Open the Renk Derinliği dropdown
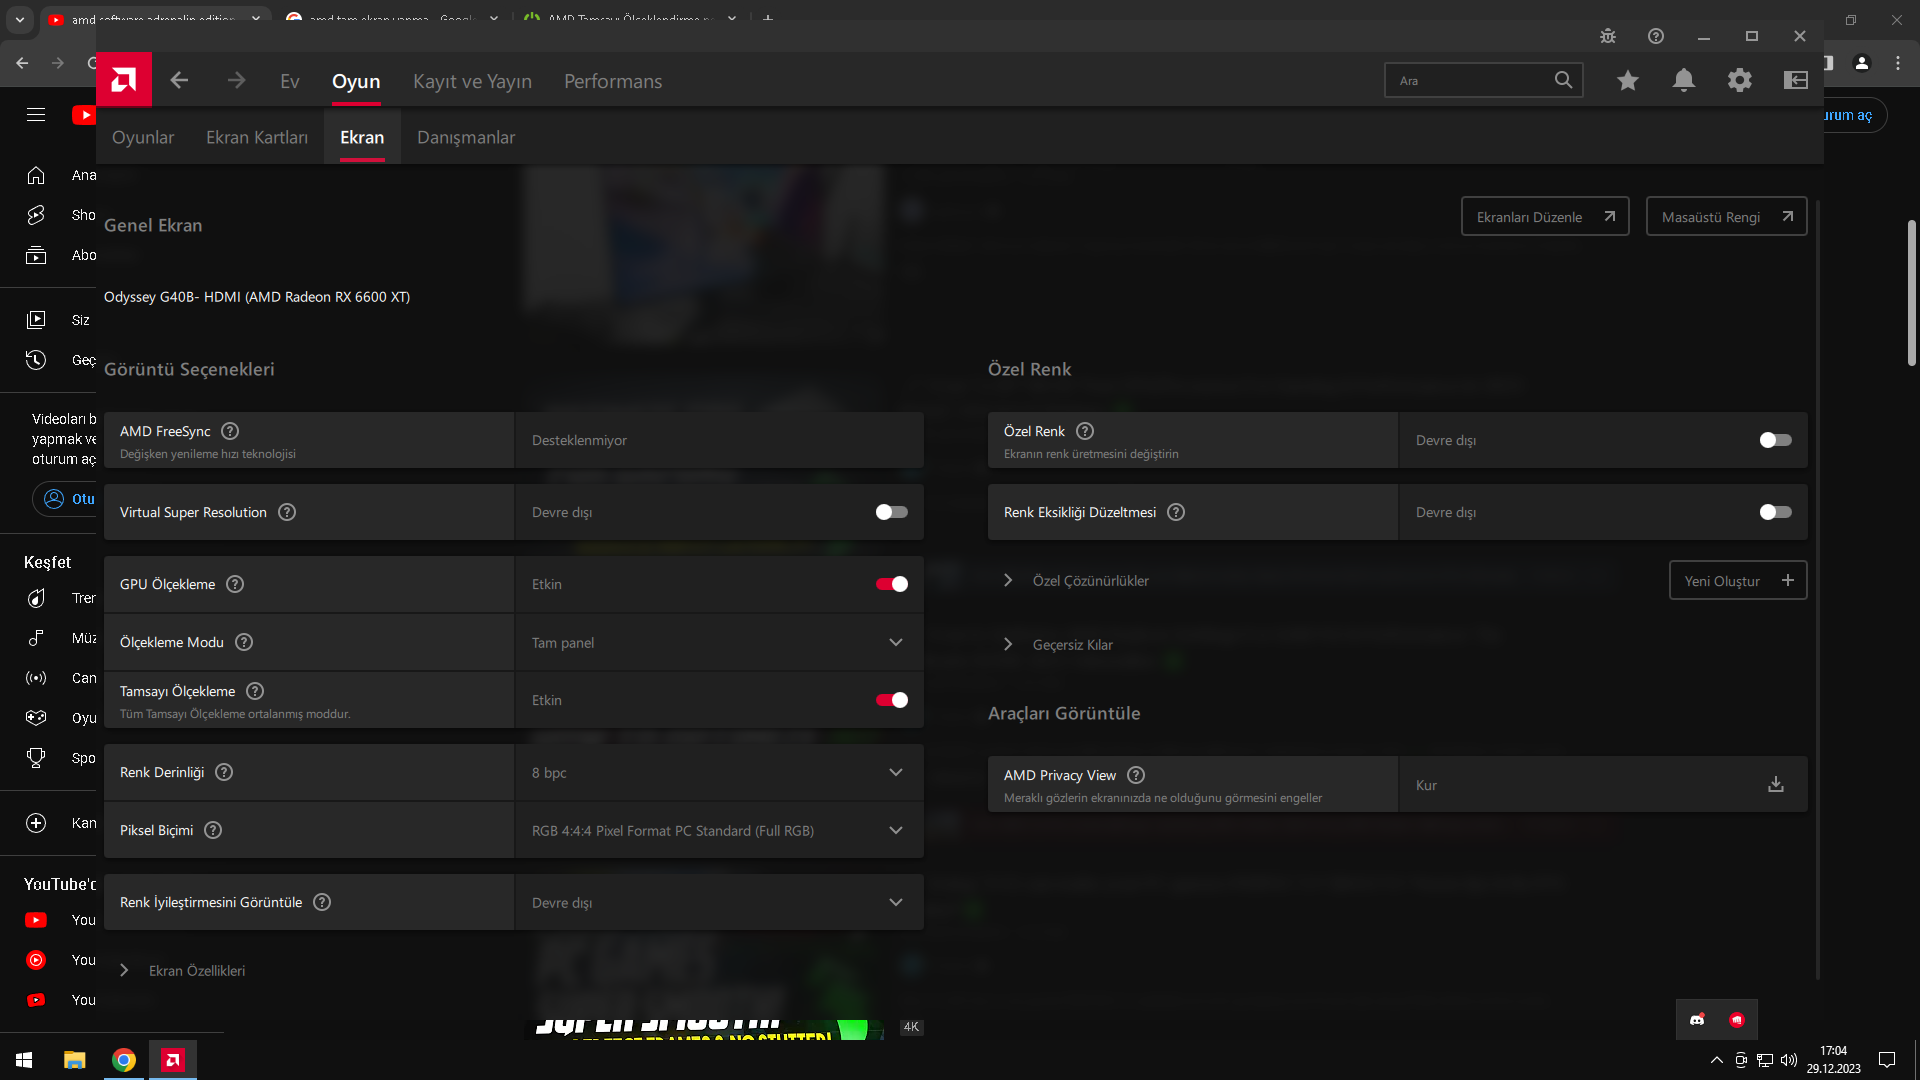Viewport: 1920px width, 1080px height. pyautogui.click(x=718, y=772)
